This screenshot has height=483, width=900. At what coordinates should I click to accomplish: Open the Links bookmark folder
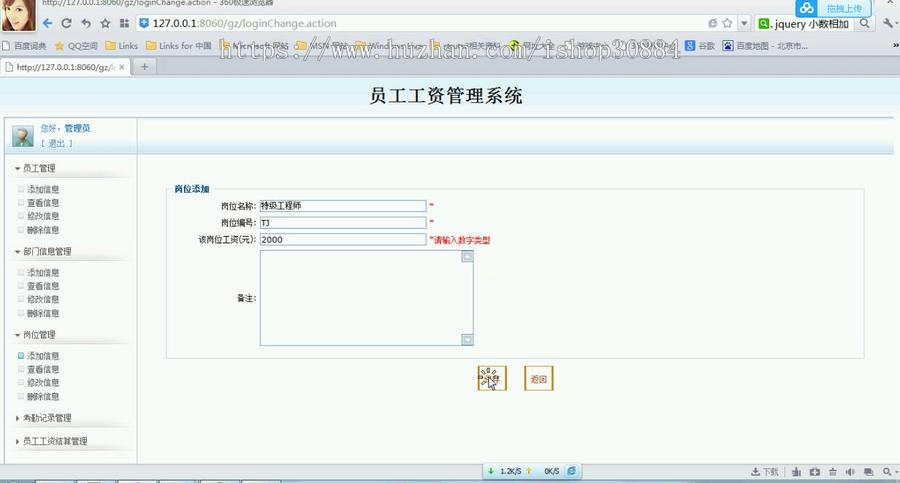(122, 46)
